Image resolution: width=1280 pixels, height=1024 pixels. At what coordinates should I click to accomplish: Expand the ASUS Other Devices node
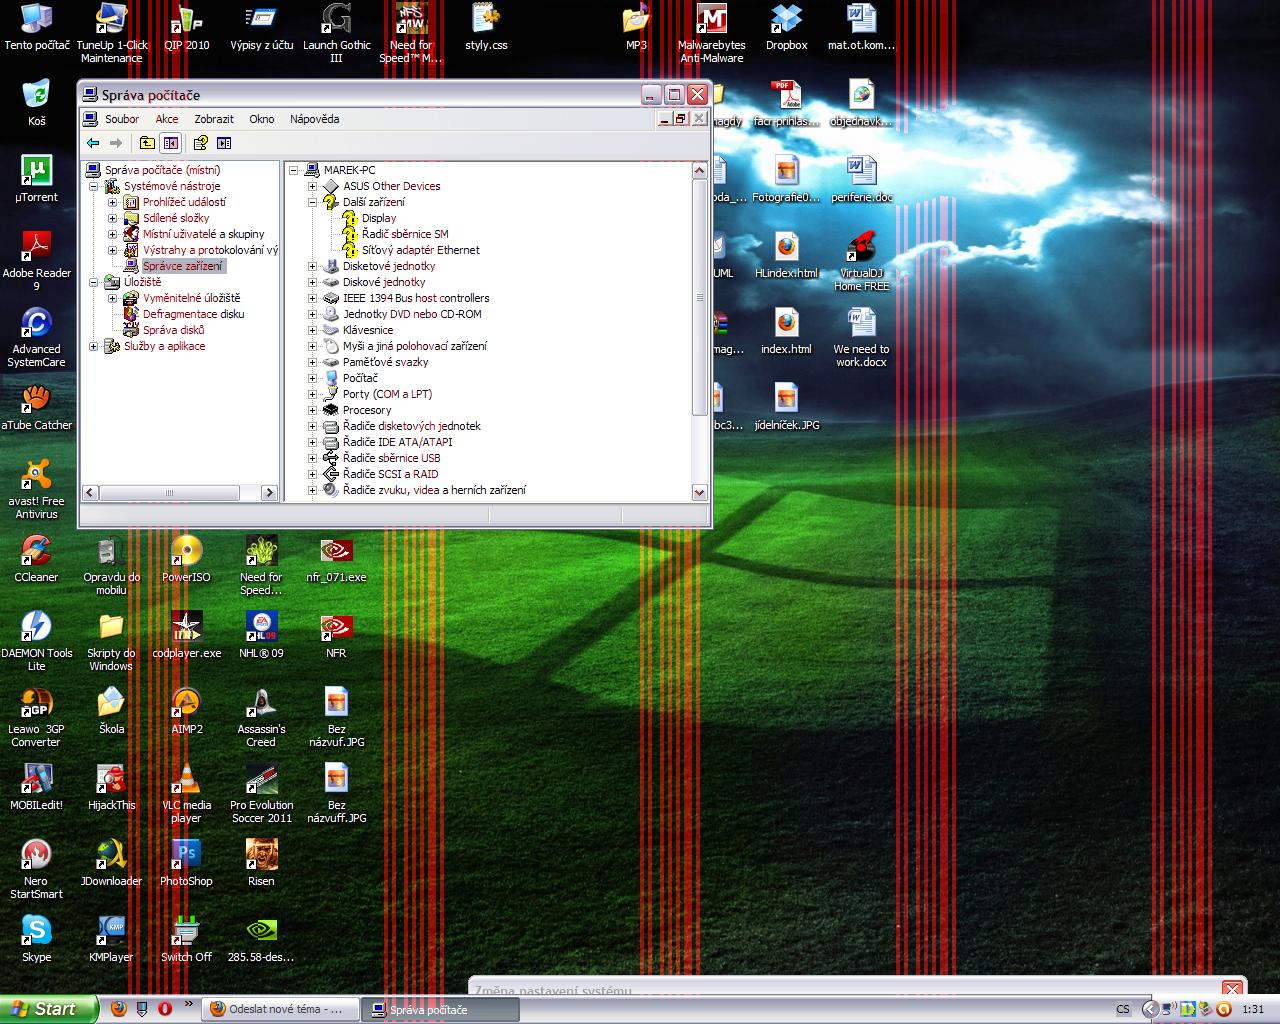click(x=312, y=186)
